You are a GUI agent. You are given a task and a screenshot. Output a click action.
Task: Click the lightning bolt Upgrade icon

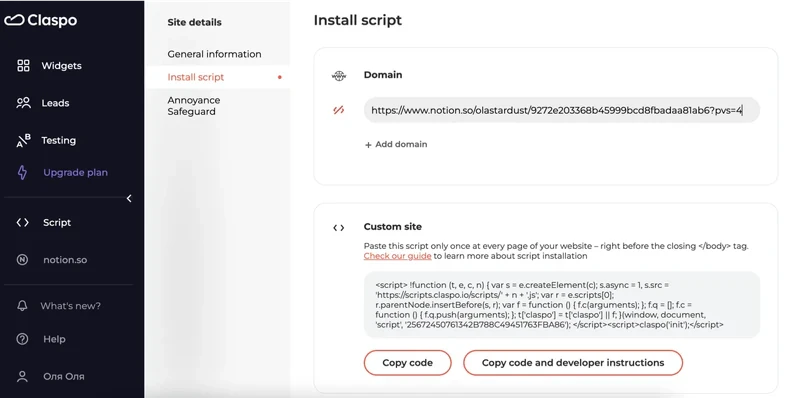(x=22, y=172)
